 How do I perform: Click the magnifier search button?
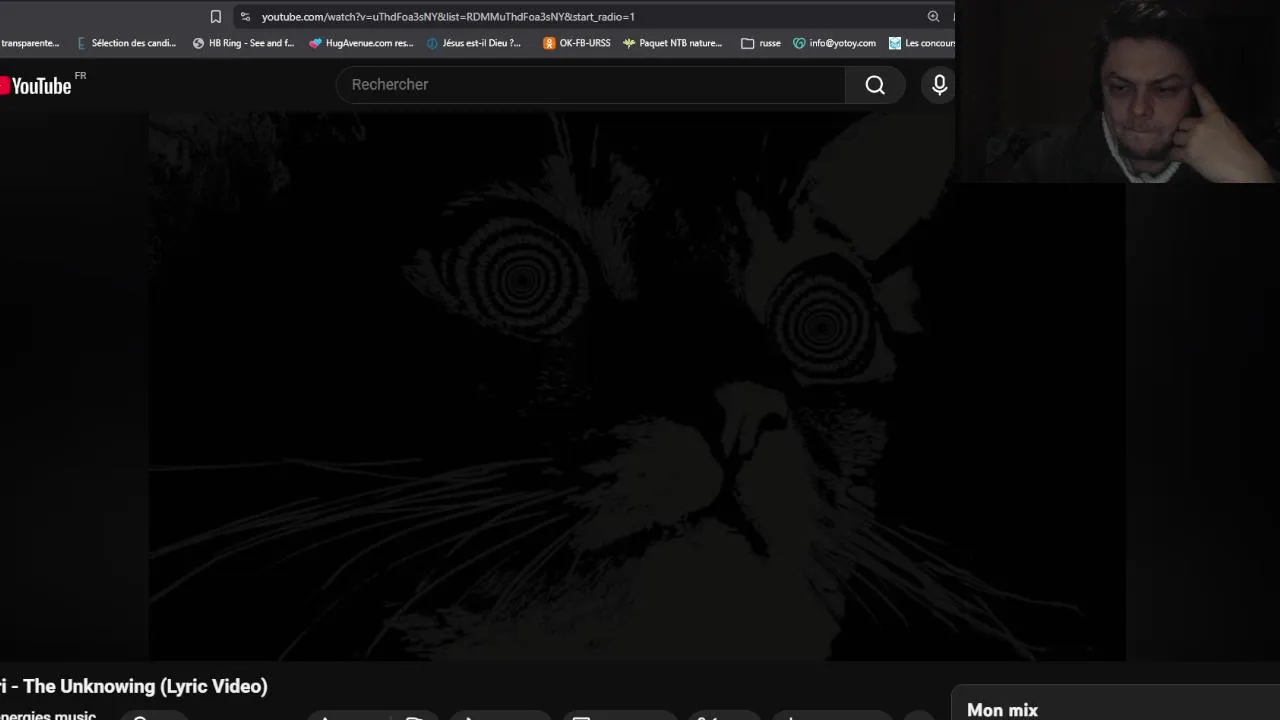click(875, 85)
